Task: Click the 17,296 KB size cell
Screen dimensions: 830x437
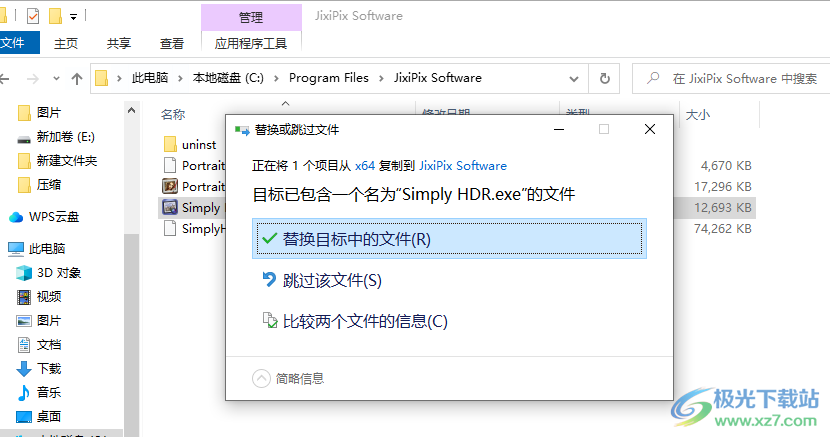Action: point(723,187)
